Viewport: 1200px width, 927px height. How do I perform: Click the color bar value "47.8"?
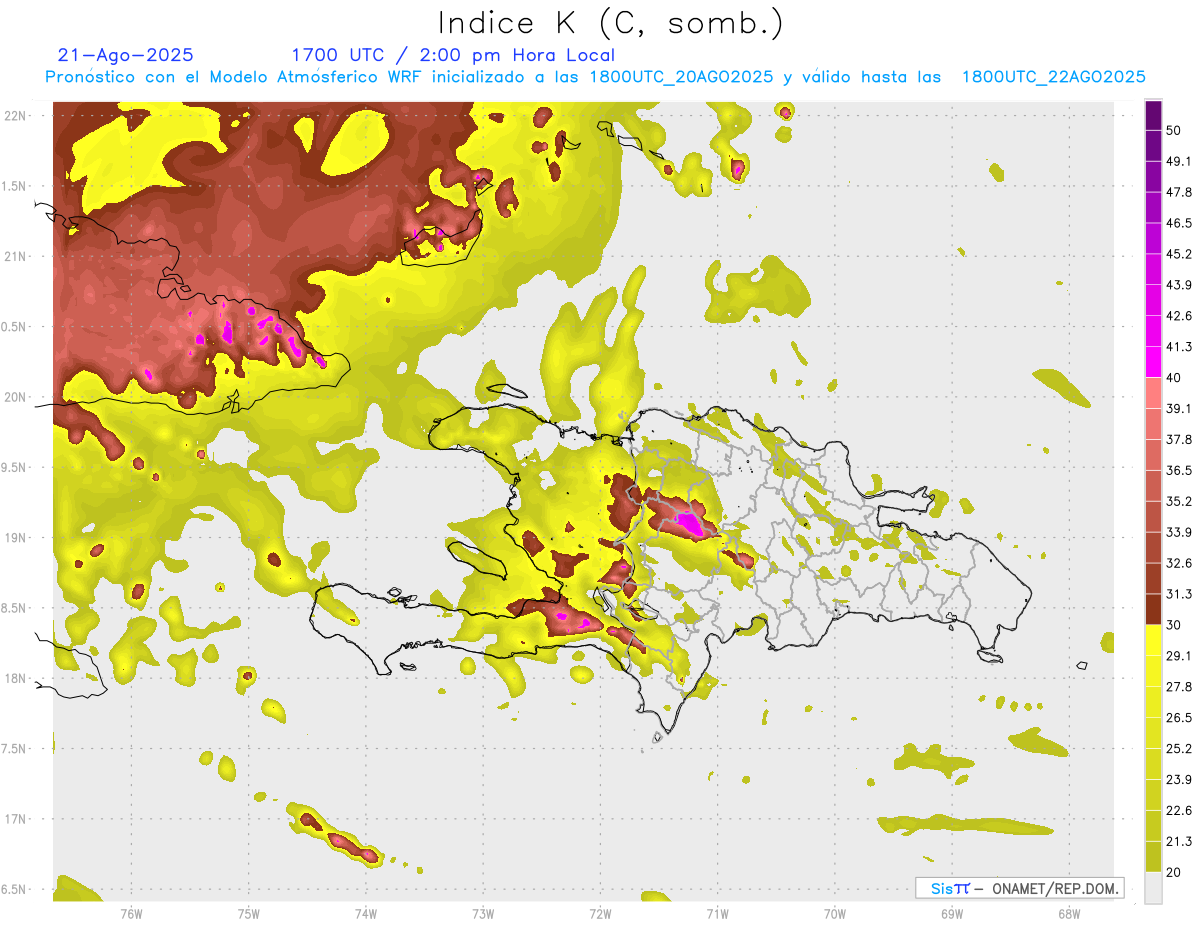tap(1179, 192)
